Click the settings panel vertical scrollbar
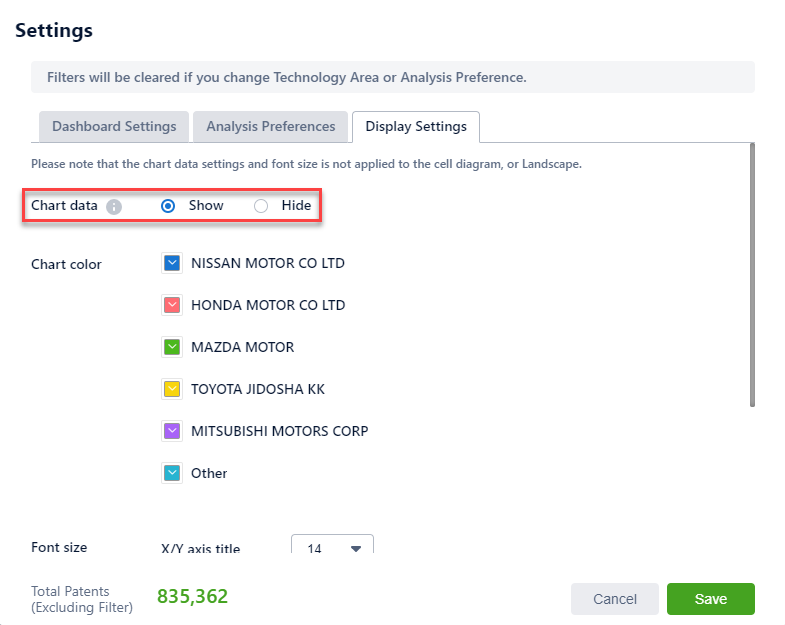This screenshot has width=785, height=625. click(751, 275)
